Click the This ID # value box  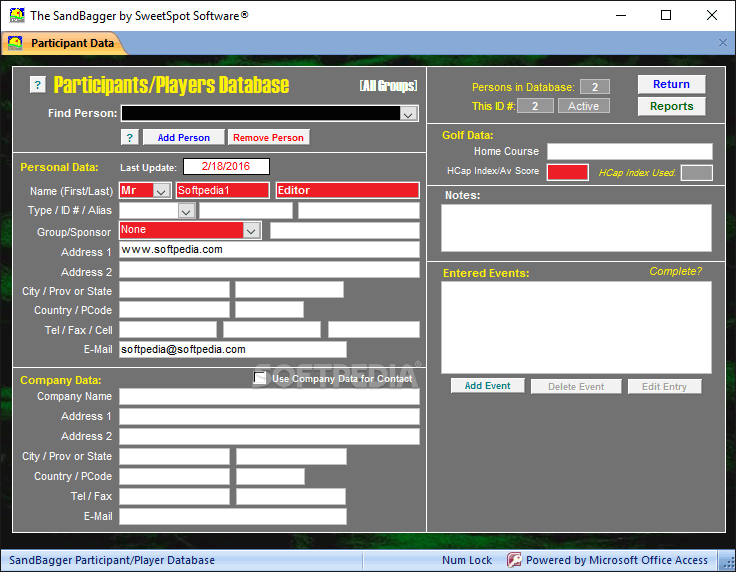535,106
